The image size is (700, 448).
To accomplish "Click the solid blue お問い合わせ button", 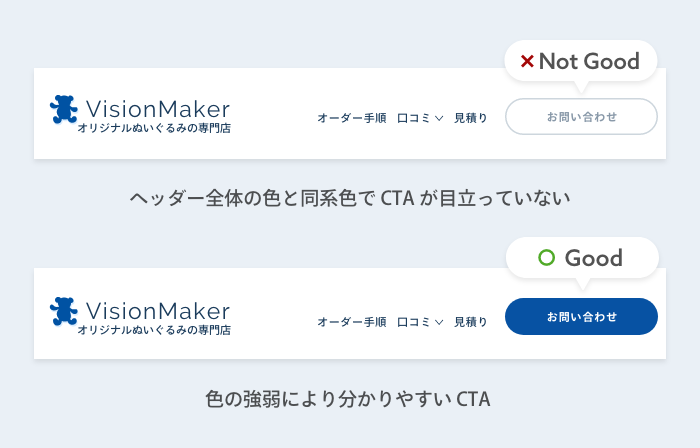I will (581, 316).
